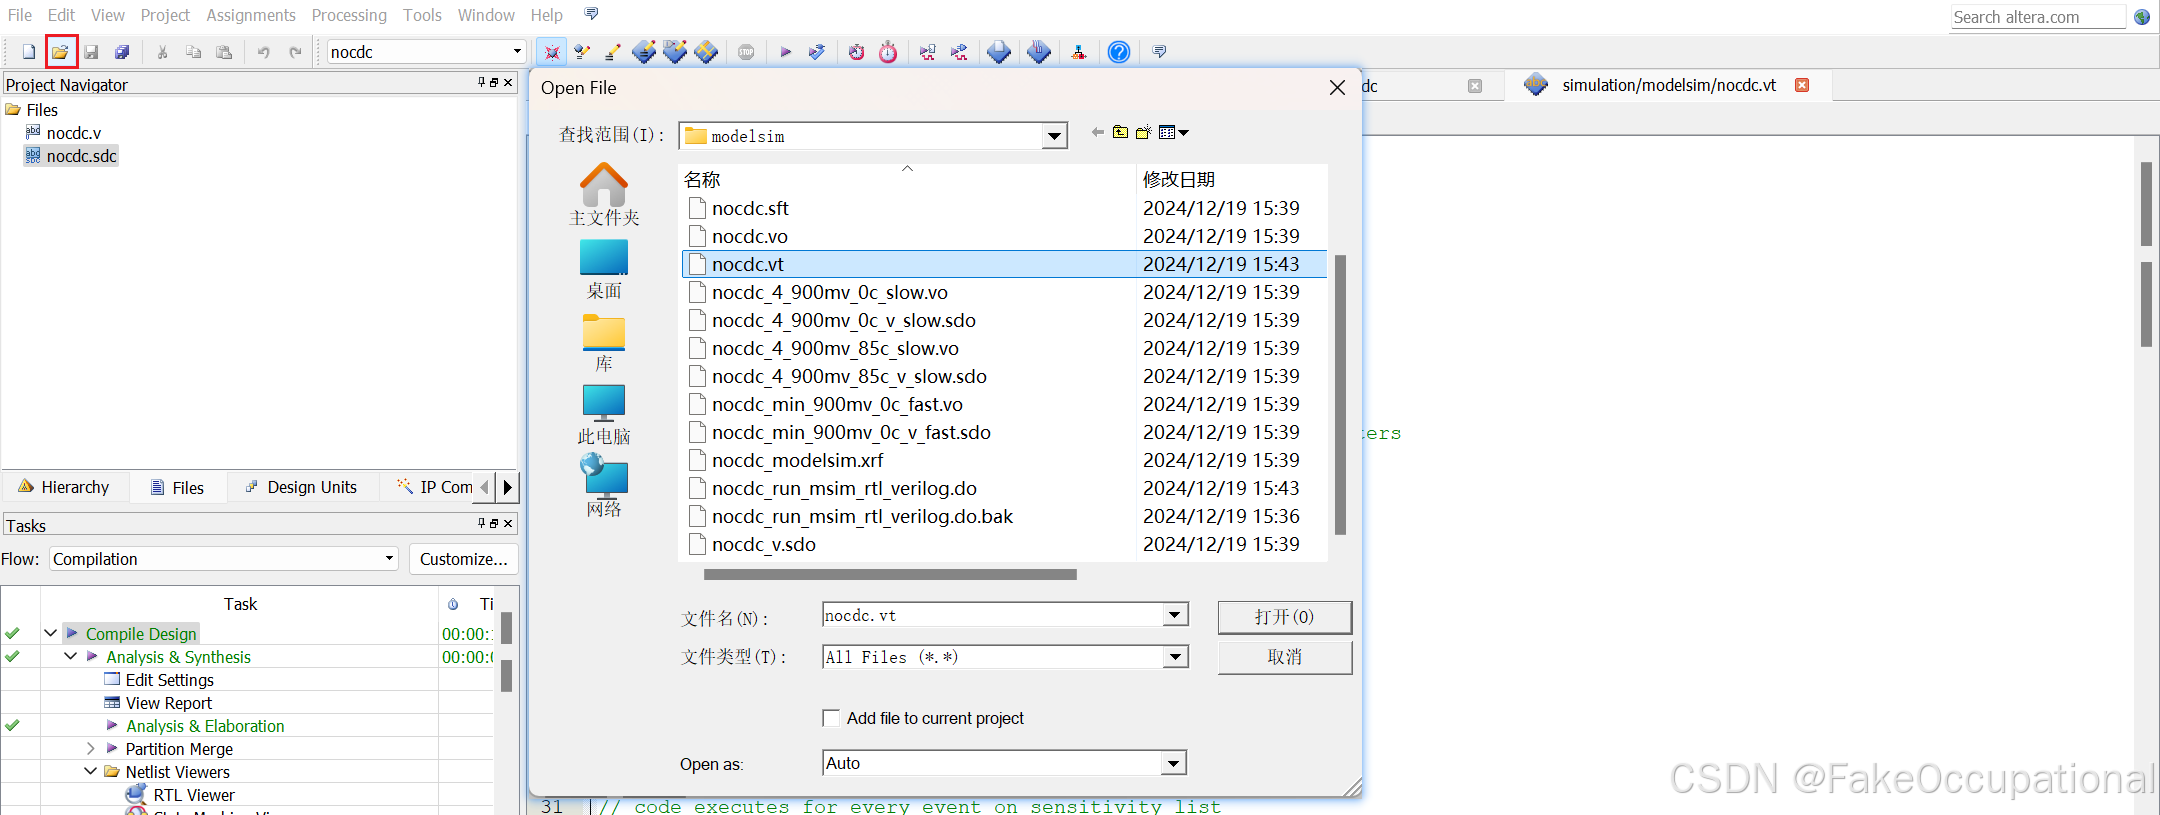2160x815 pixels.
Task: Click the highlighted first blue toolbar icon
Action: [x=552, y=52]
